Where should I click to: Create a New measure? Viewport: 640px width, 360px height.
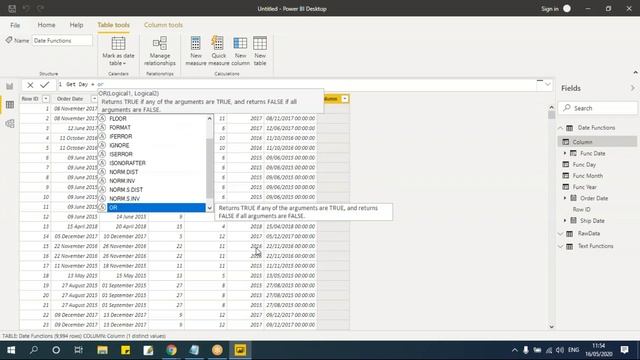click(x=196, y=51)
